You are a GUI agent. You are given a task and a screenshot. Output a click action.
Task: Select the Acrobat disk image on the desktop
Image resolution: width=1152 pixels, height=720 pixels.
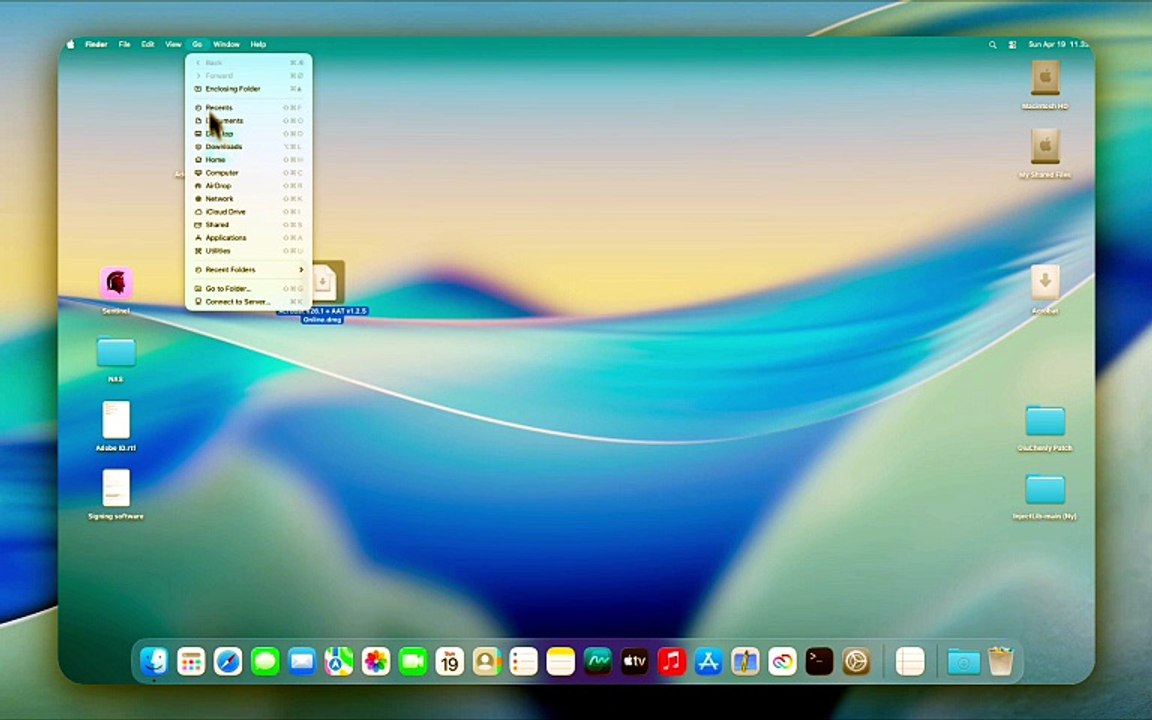[1045, 282]
